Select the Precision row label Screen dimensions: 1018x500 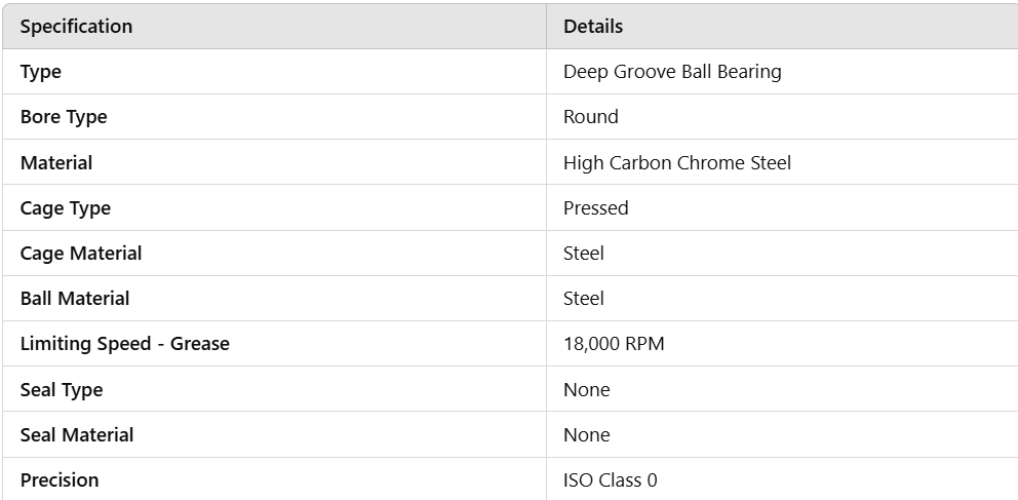[x=61, y=481]
